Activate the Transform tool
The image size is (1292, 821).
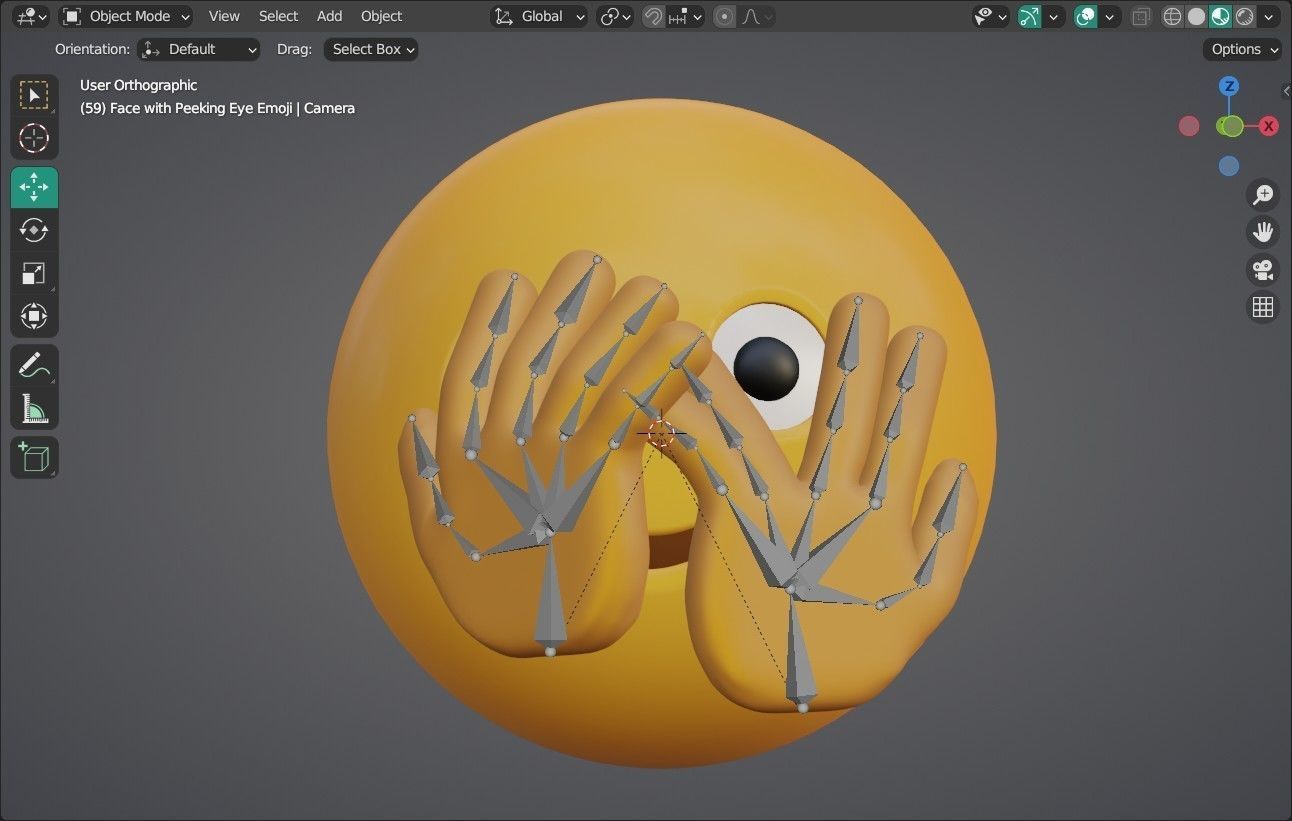[34, 316]
